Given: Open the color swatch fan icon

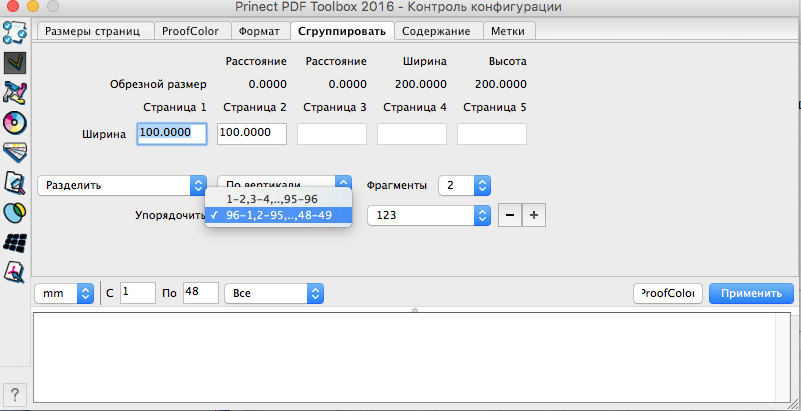Looking at the screenshot, I should [15, 152].
